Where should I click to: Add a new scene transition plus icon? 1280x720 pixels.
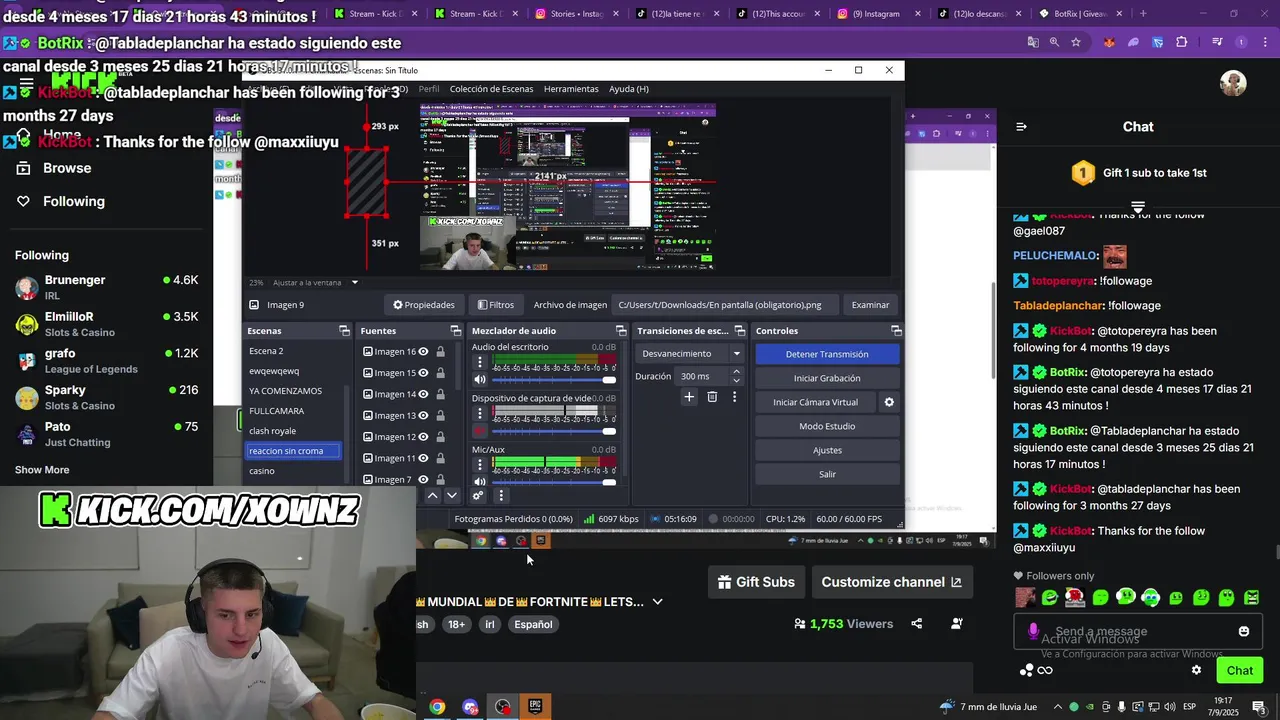point(689,397)
